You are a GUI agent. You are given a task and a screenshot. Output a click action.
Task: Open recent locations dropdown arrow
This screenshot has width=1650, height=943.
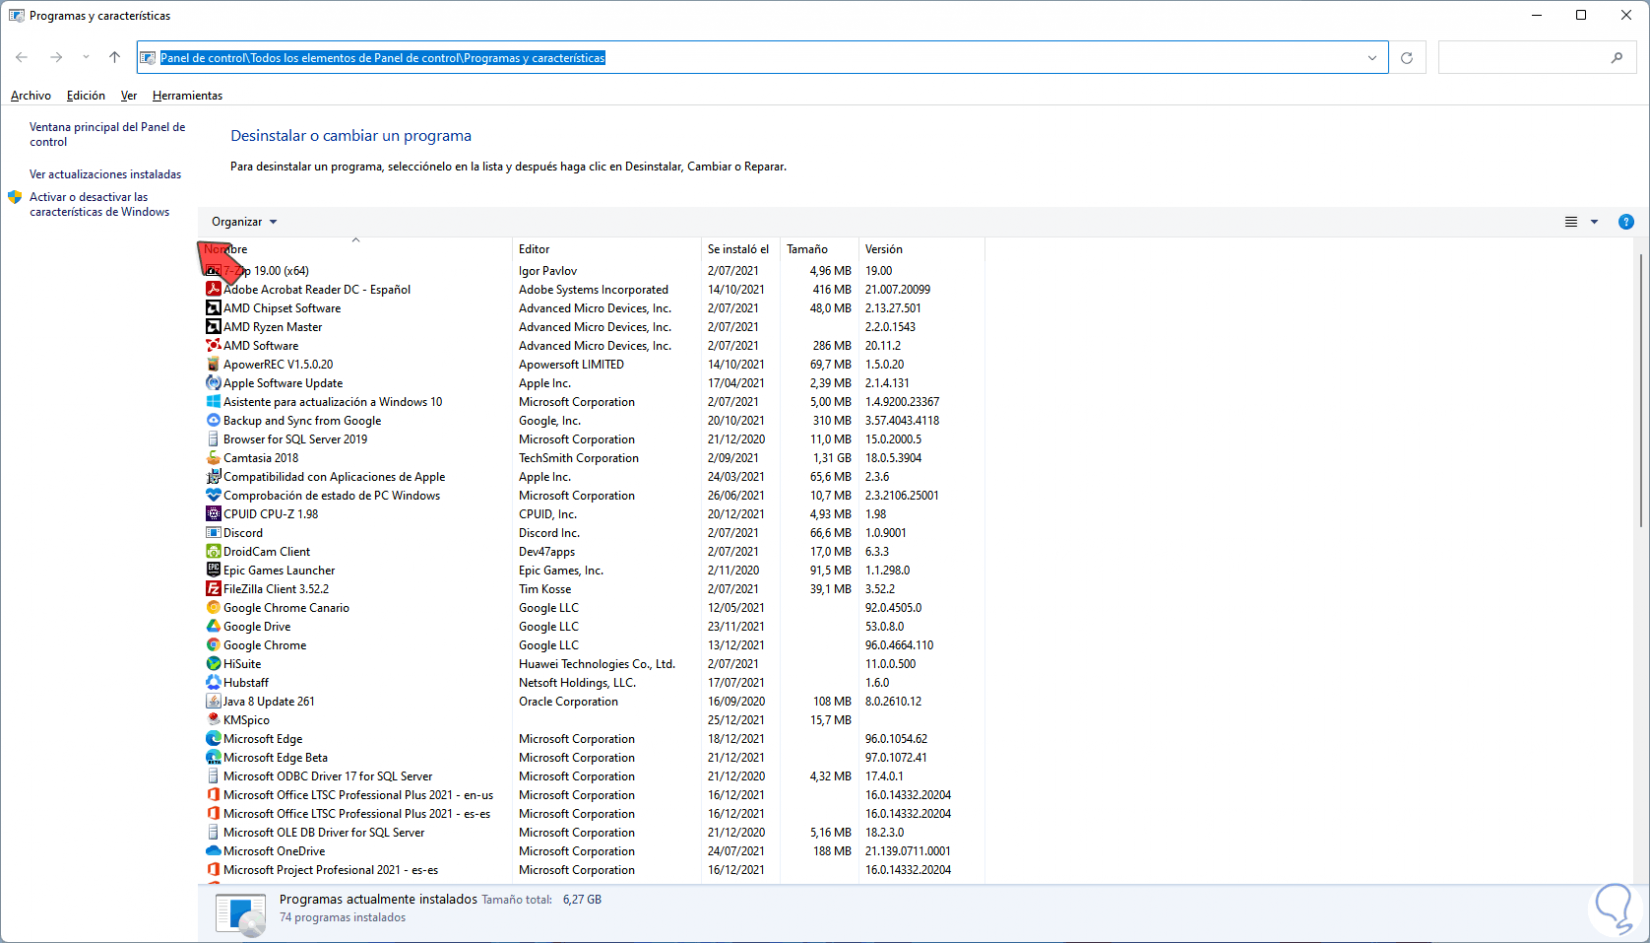pyautogui.click(x=86, y=58)
